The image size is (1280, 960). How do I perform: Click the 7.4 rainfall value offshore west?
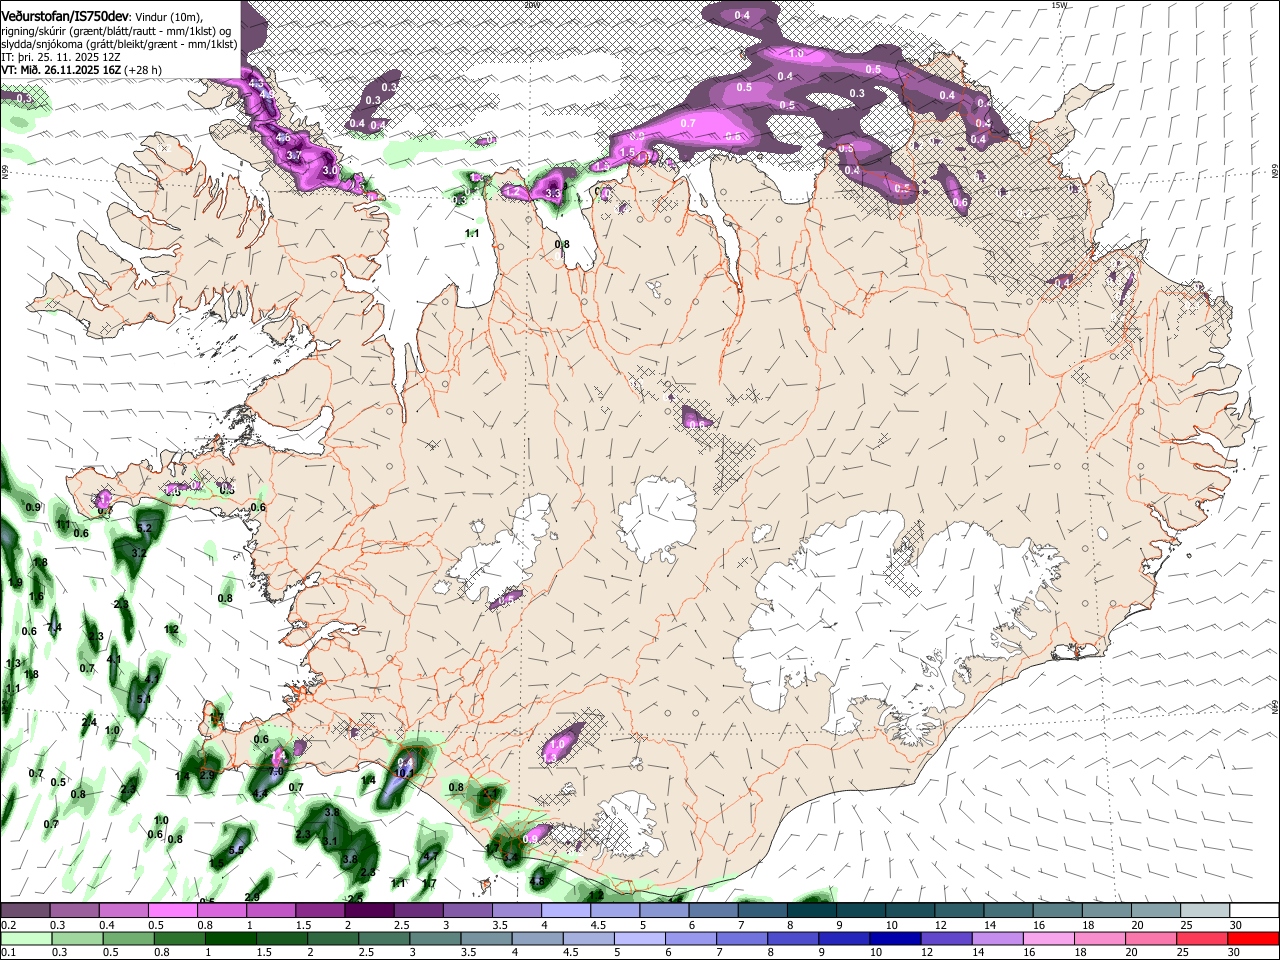click(x=54, y=627)
